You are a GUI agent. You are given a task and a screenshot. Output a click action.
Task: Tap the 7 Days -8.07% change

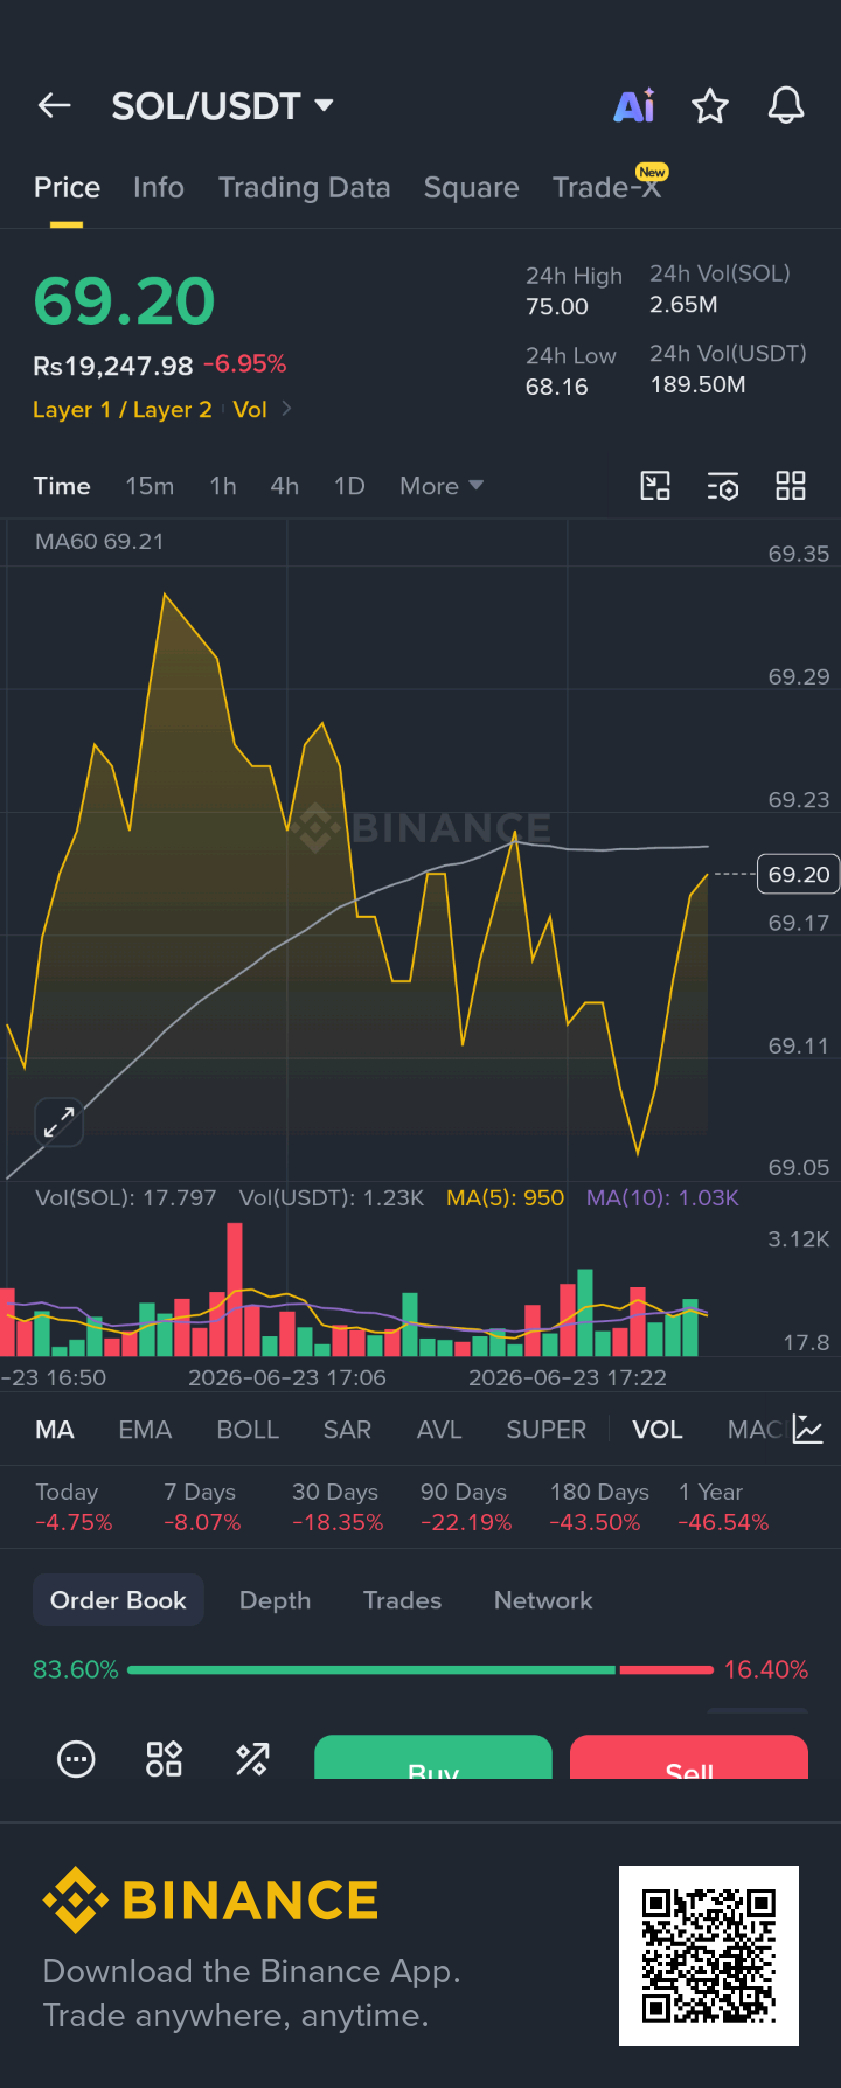tap(203, 1507)
